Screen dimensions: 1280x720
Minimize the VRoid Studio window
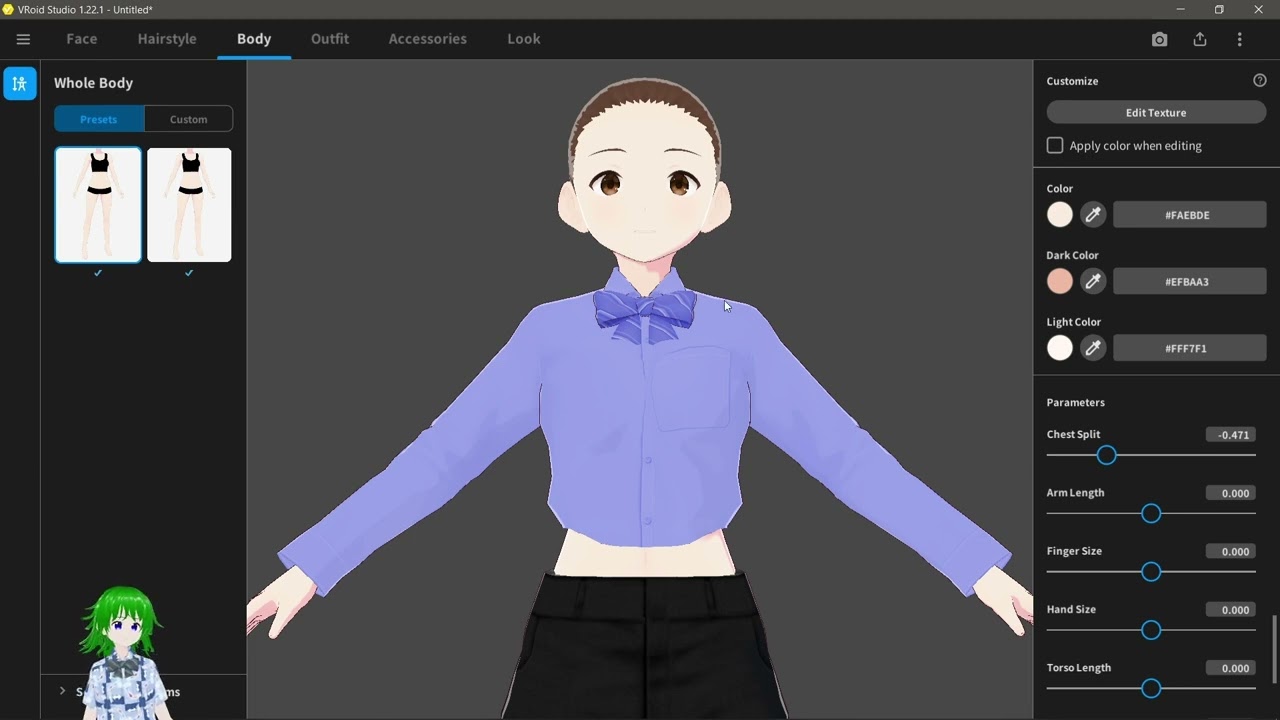(1180, 9)
